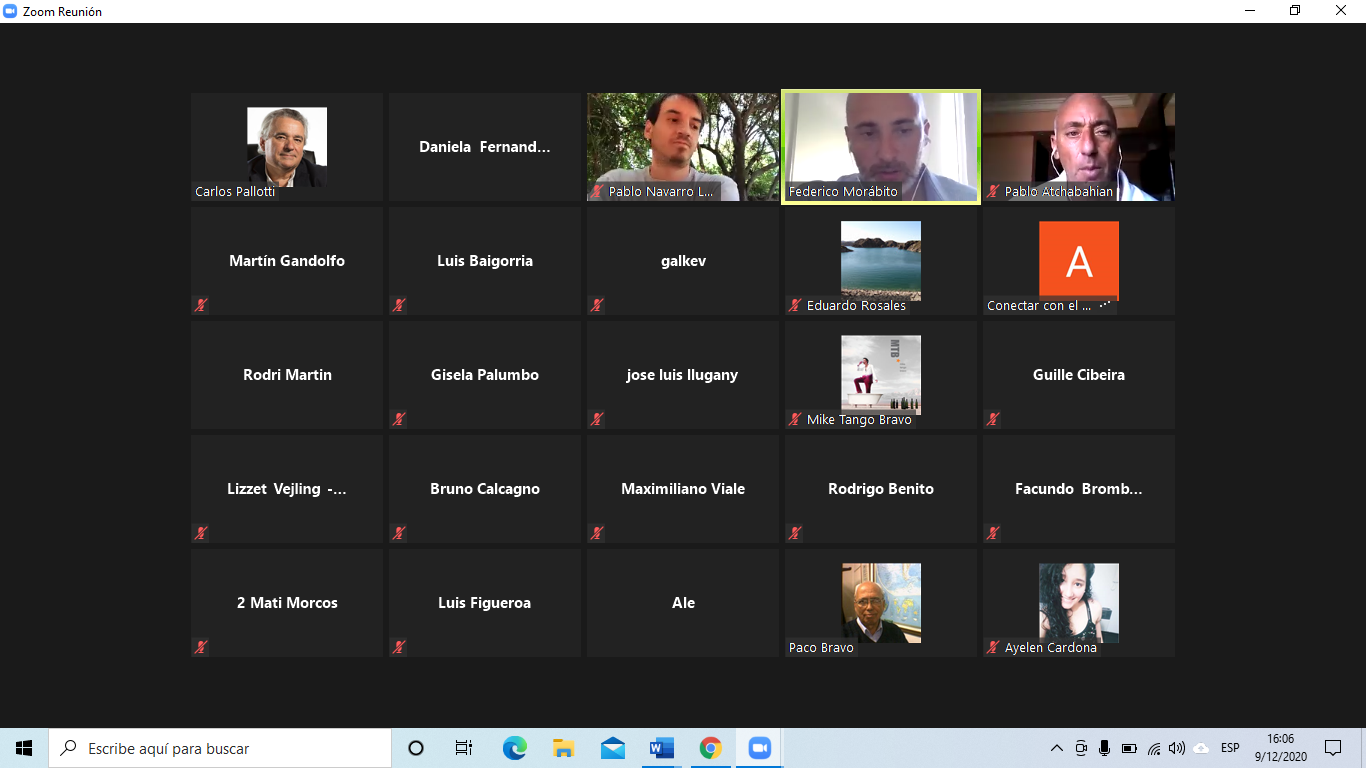Click the "Escribe aquí para buscar" search box

(220, 748)
